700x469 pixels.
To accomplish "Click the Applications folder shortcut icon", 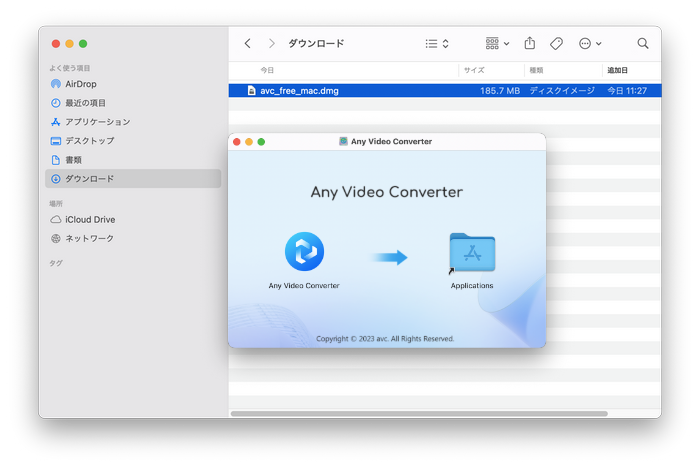I will point(472,252).
